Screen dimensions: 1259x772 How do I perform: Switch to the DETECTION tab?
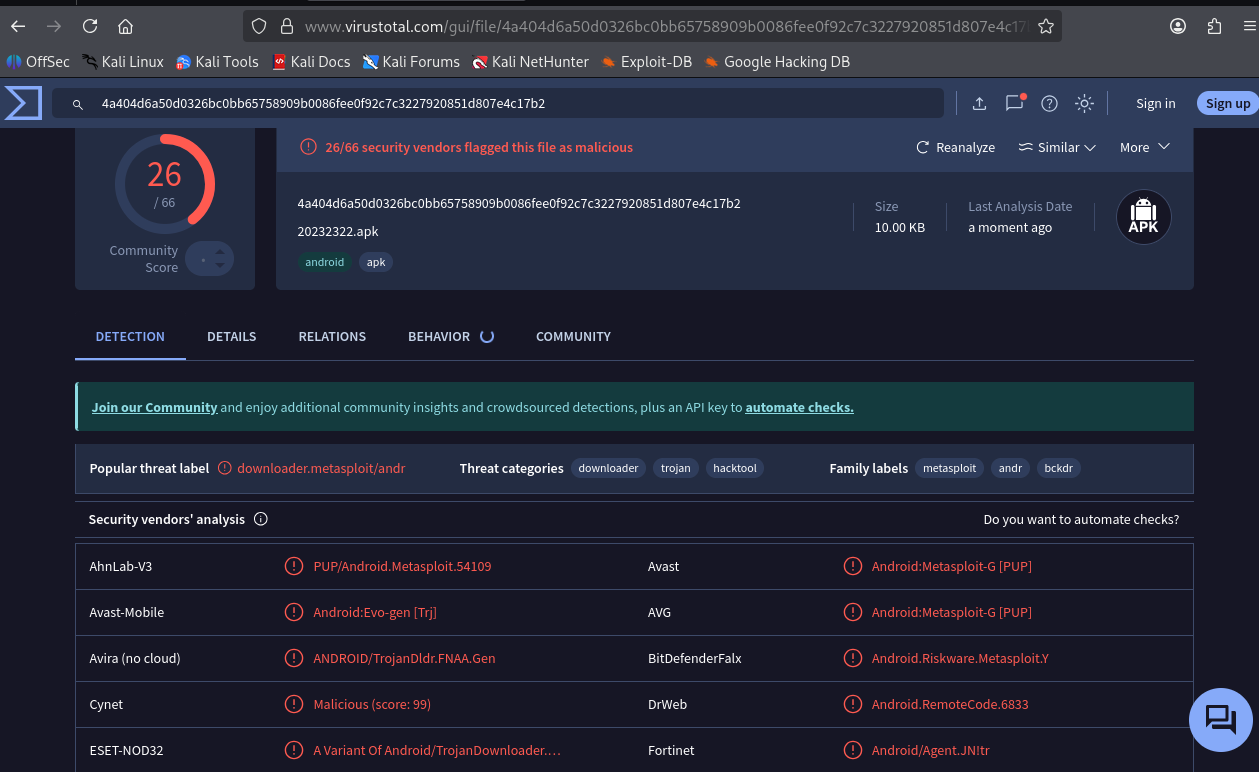(x=130, y=336)
